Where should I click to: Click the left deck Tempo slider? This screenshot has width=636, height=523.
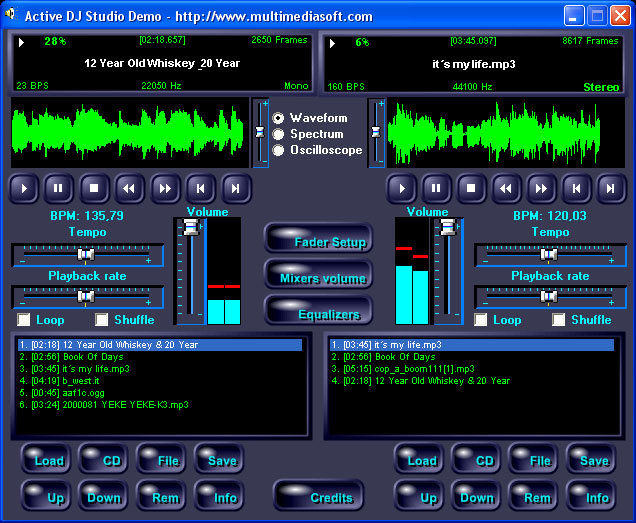(87, 255)
